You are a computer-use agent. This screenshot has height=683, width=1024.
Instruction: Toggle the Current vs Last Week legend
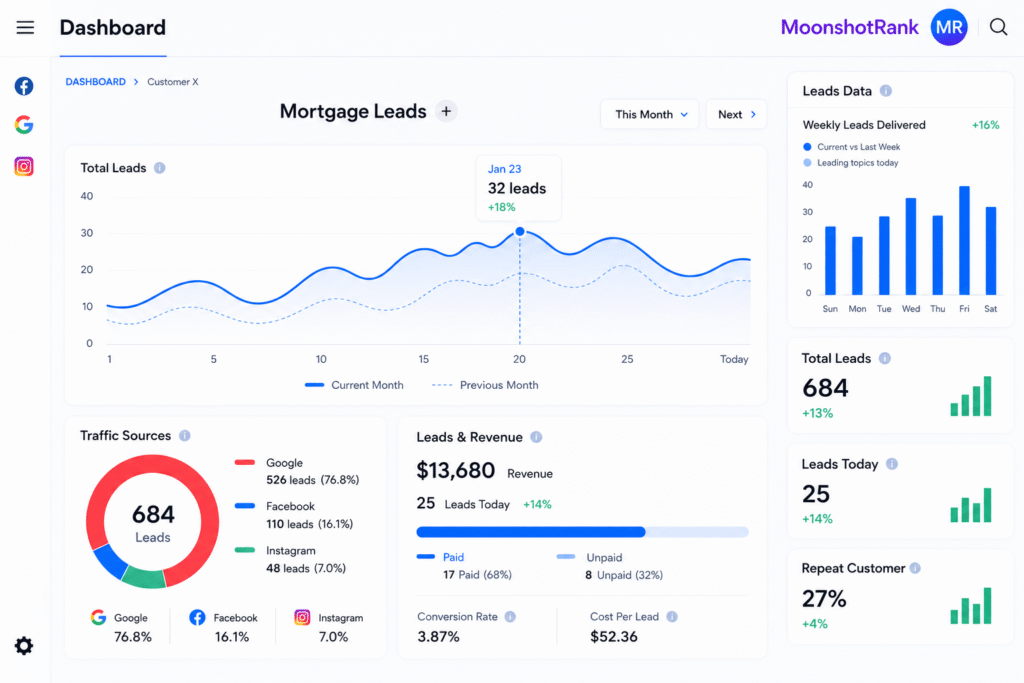pos(852,147)
